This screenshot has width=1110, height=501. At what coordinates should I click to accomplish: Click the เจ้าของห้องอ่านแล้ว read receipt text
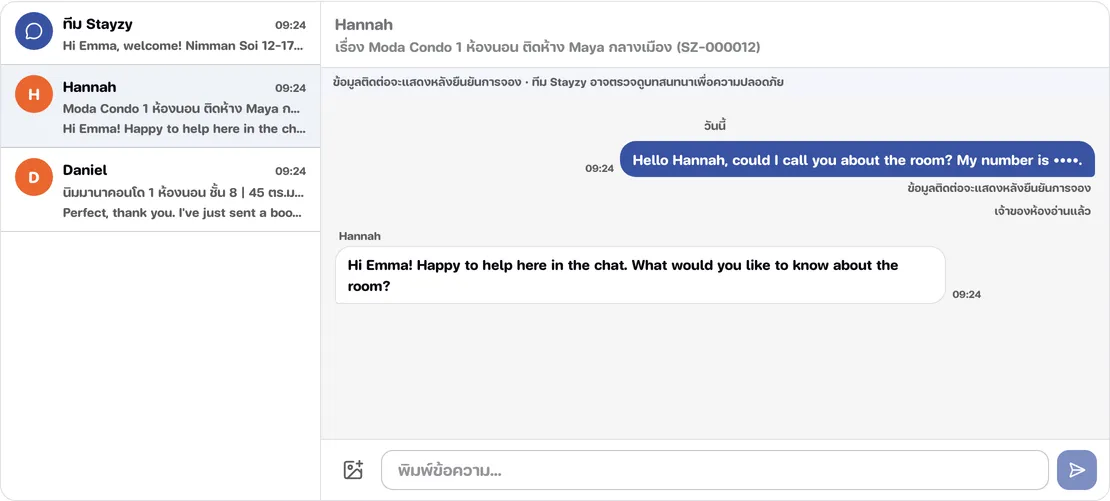1043,211
